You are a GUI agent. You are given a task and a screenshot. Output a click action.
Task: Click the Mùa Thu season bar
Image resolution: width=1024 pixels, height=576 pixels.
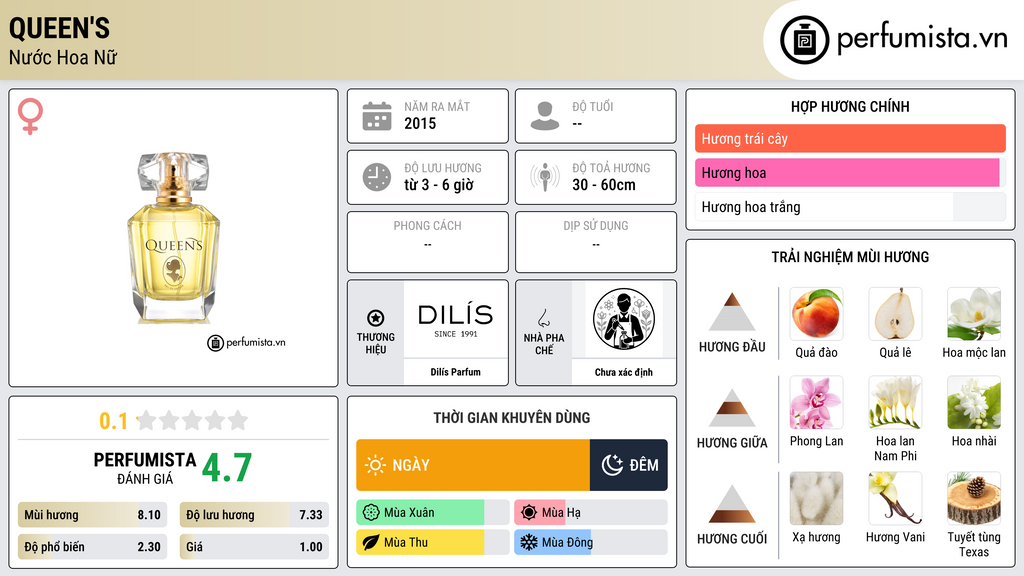pos(432,542)
